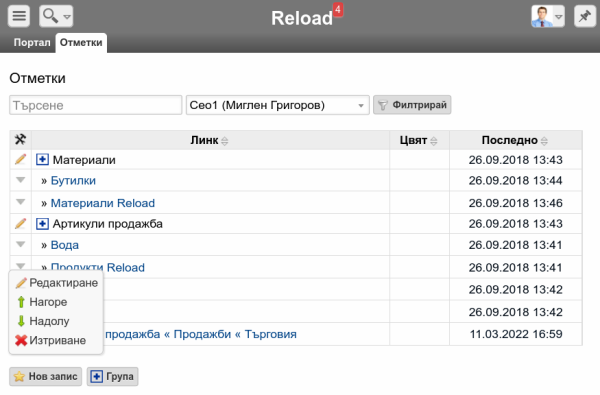Open row menu arrow for Вода
The height and width of the screenshot is (395, 600).
click(21, 245)
